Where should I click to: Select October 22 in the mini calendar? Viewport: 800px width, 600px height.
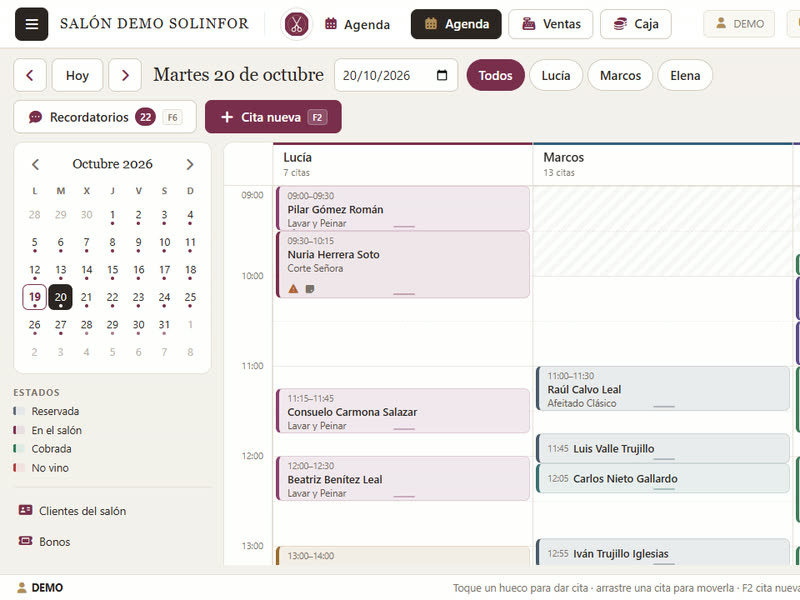pyautogui.click(x=112, y=297)
